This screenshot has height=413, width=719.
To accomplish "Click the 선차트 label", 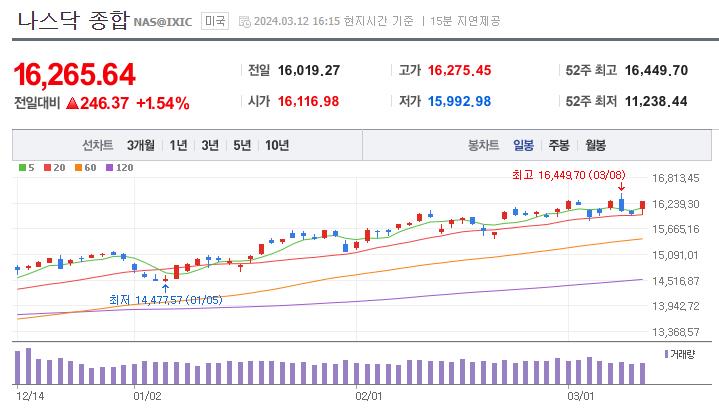I will pyautogui.click(x=97, y=145).
